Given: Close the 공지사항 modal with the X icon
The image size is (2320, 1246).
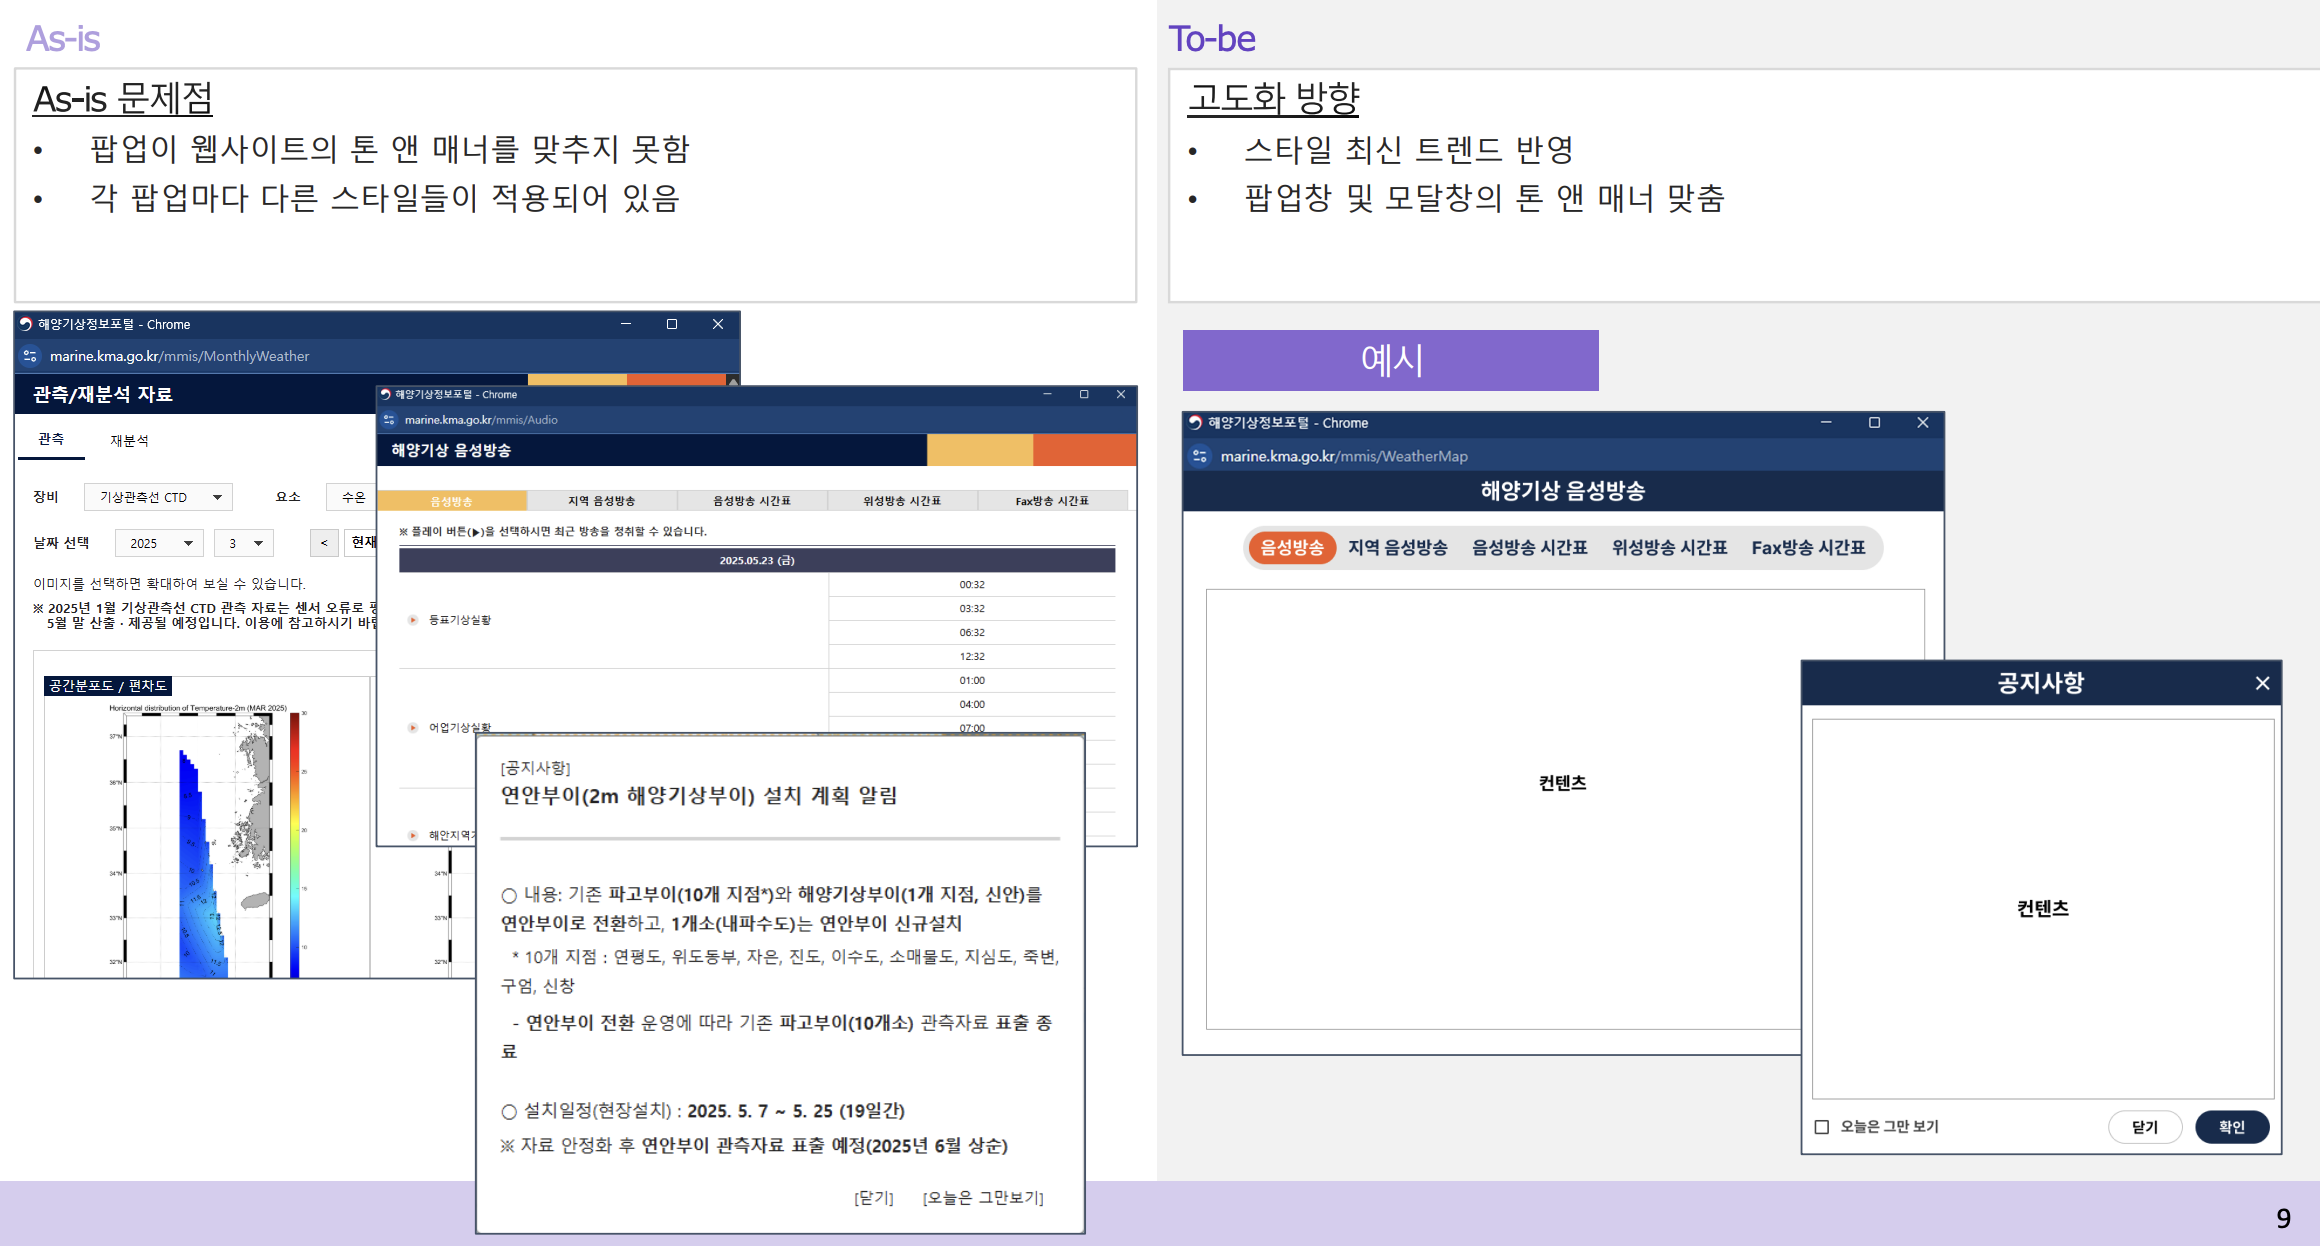Looking at the screenshot, I should [2262, 683].
